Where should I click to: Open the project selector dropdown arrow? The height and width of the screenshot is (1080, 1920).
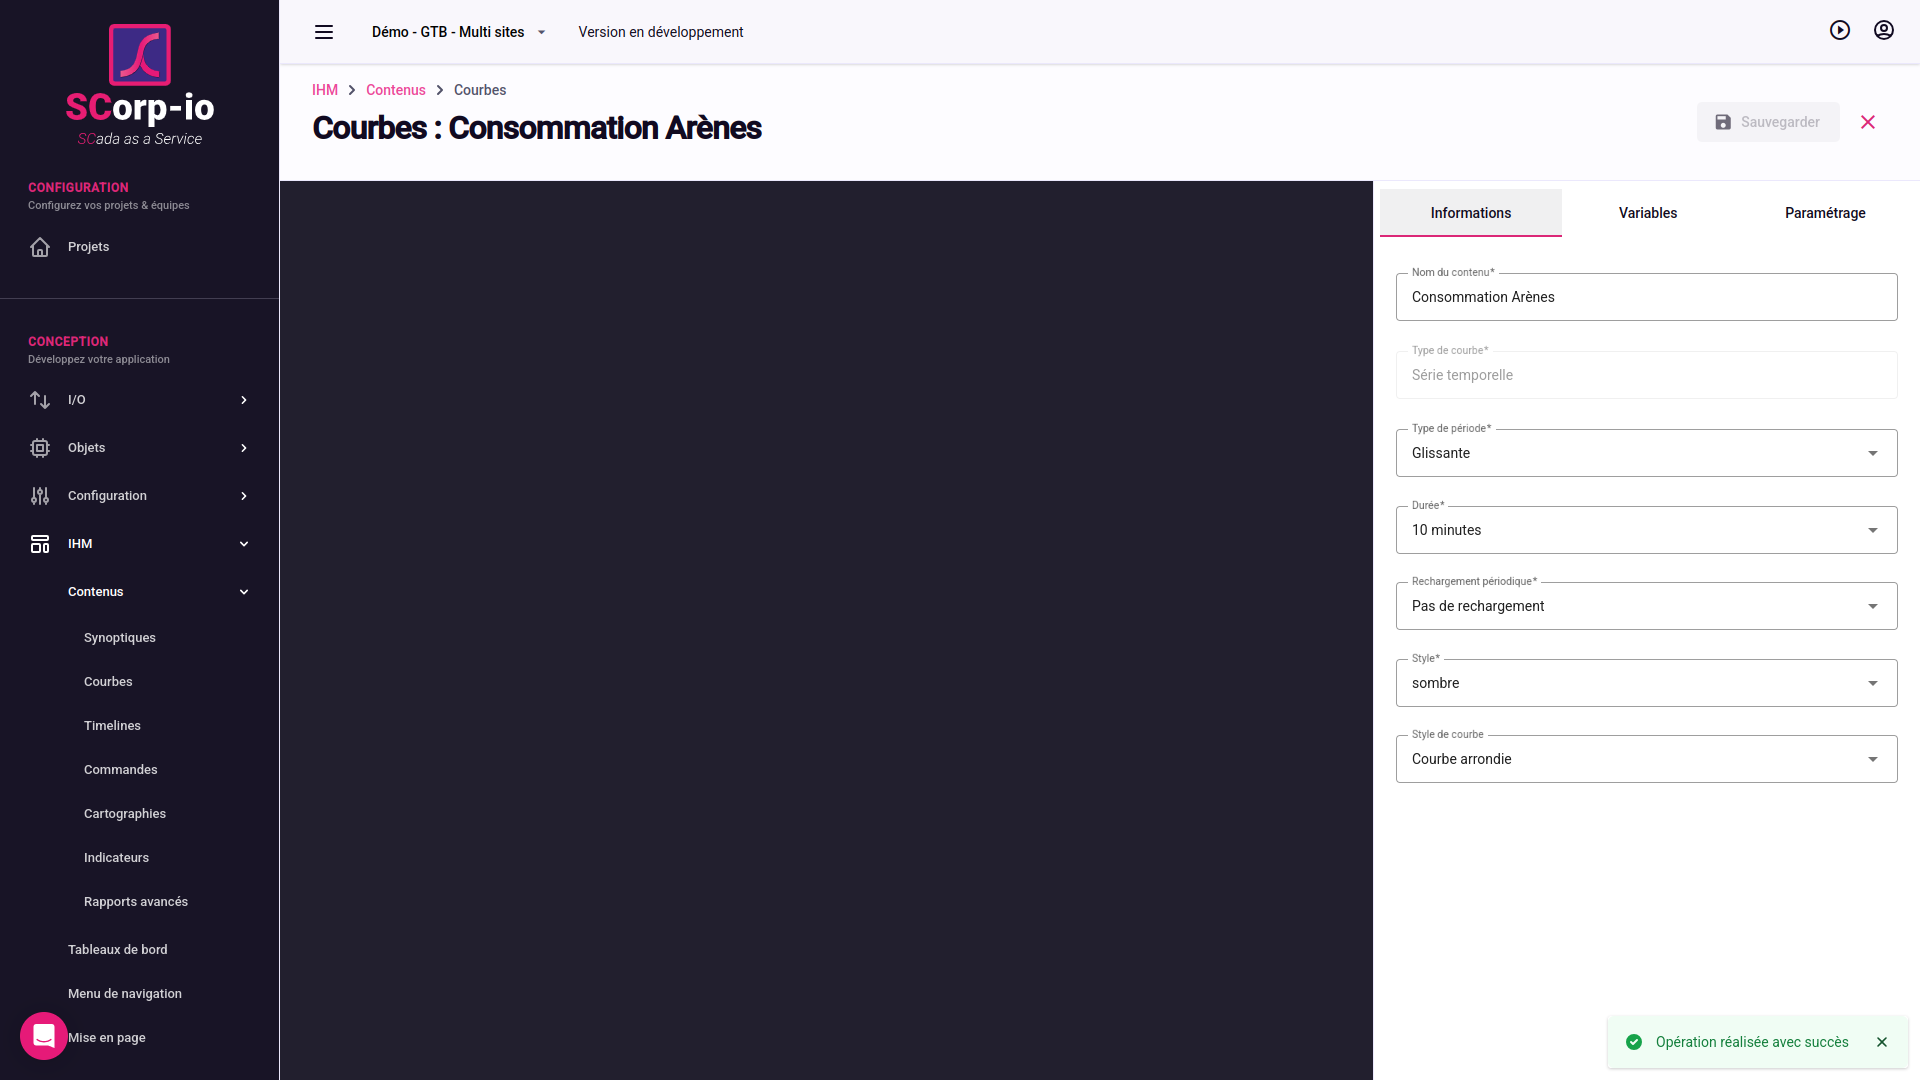542,32
